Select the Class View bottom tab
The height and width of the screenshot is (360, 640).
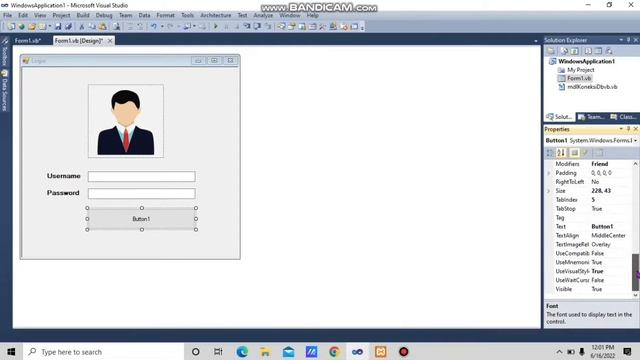coord(623,117)
